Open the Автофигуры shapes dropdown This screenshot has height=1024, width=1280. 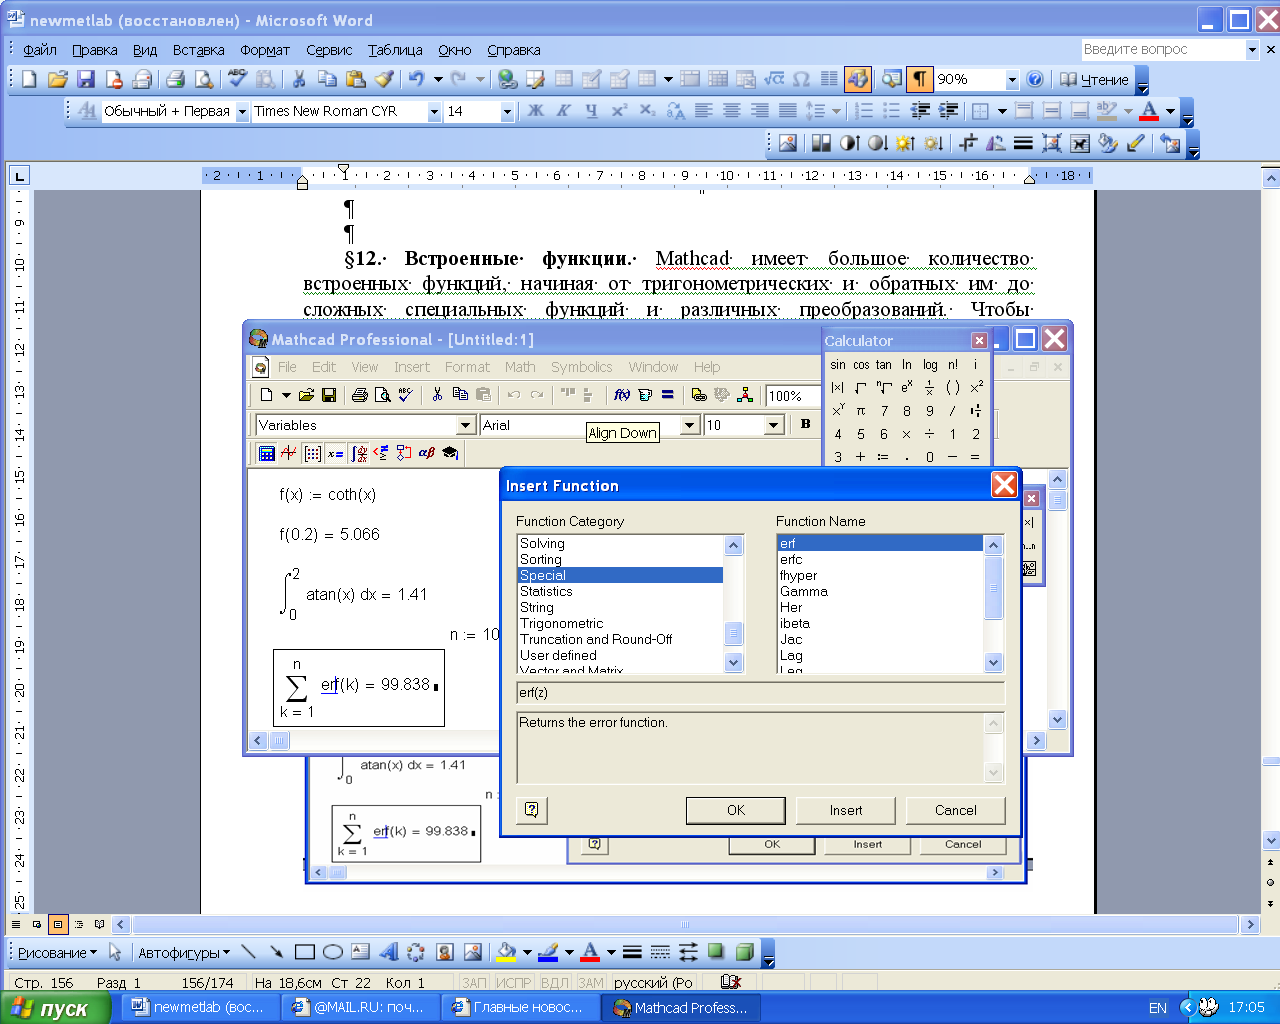tap(183, 953)
